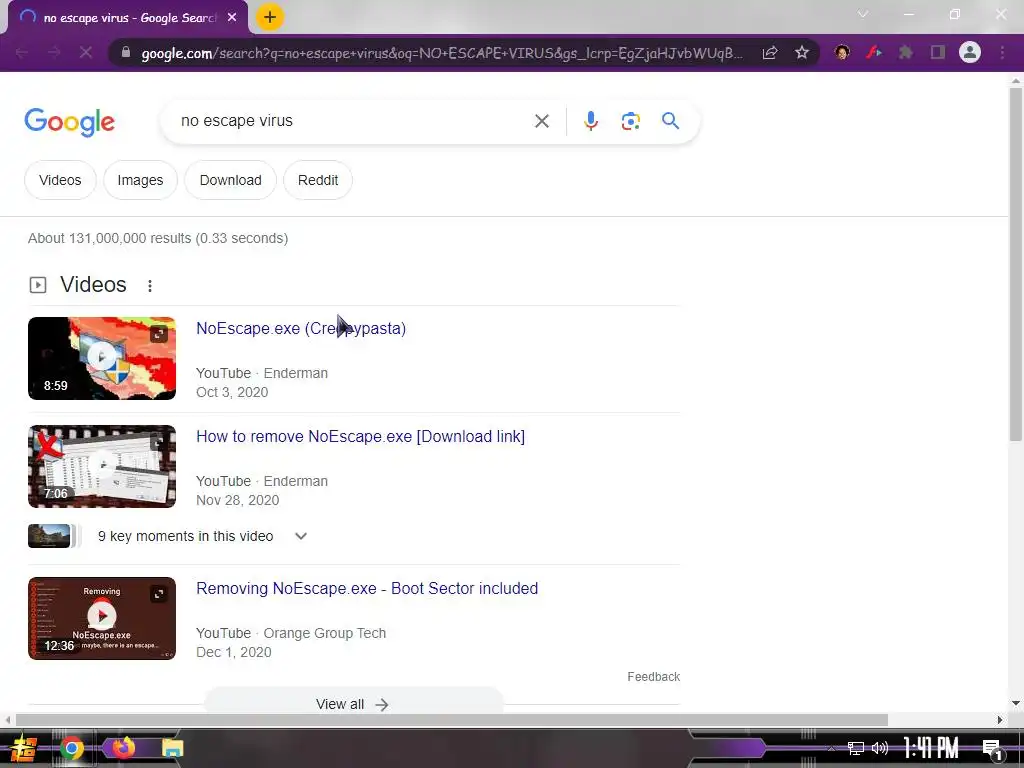Go to the Google homepage logo
This screenshot has width=1024, height=768.
click(70, 122)
